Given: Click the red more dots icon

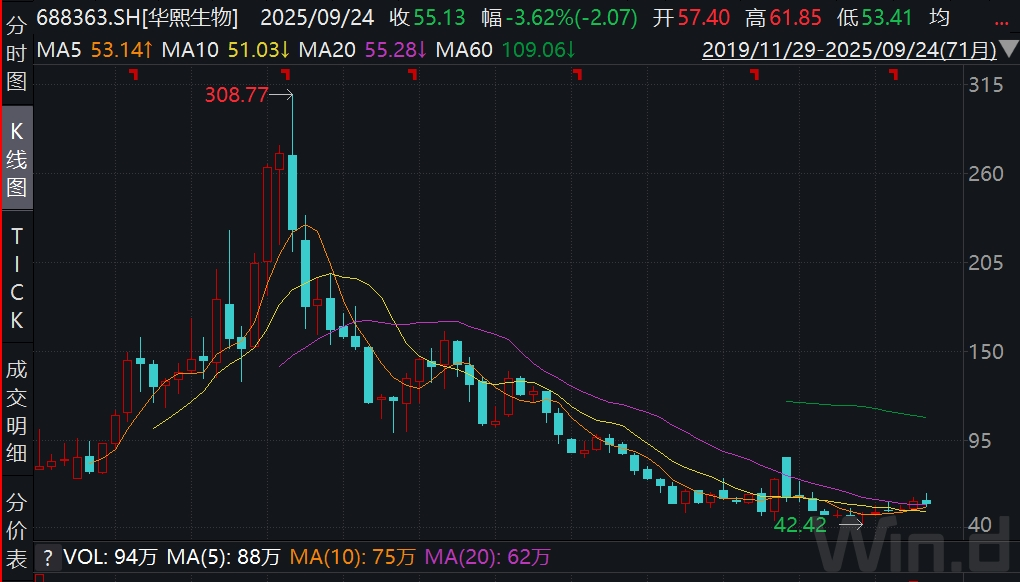Looking at the screenshot, I should tap(1002, 23).
